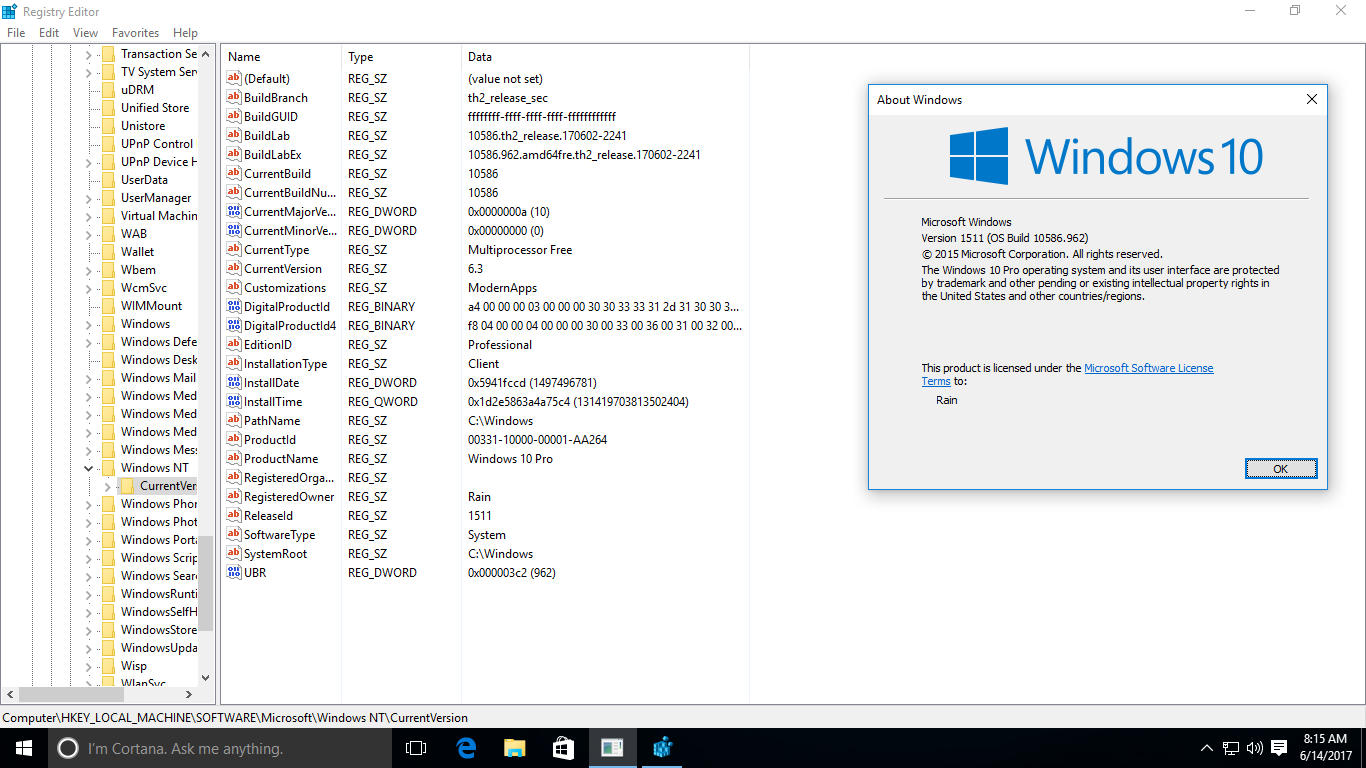
Task: Select the Customizations value name
Action: pyautogui.click(x=285, y=288)
